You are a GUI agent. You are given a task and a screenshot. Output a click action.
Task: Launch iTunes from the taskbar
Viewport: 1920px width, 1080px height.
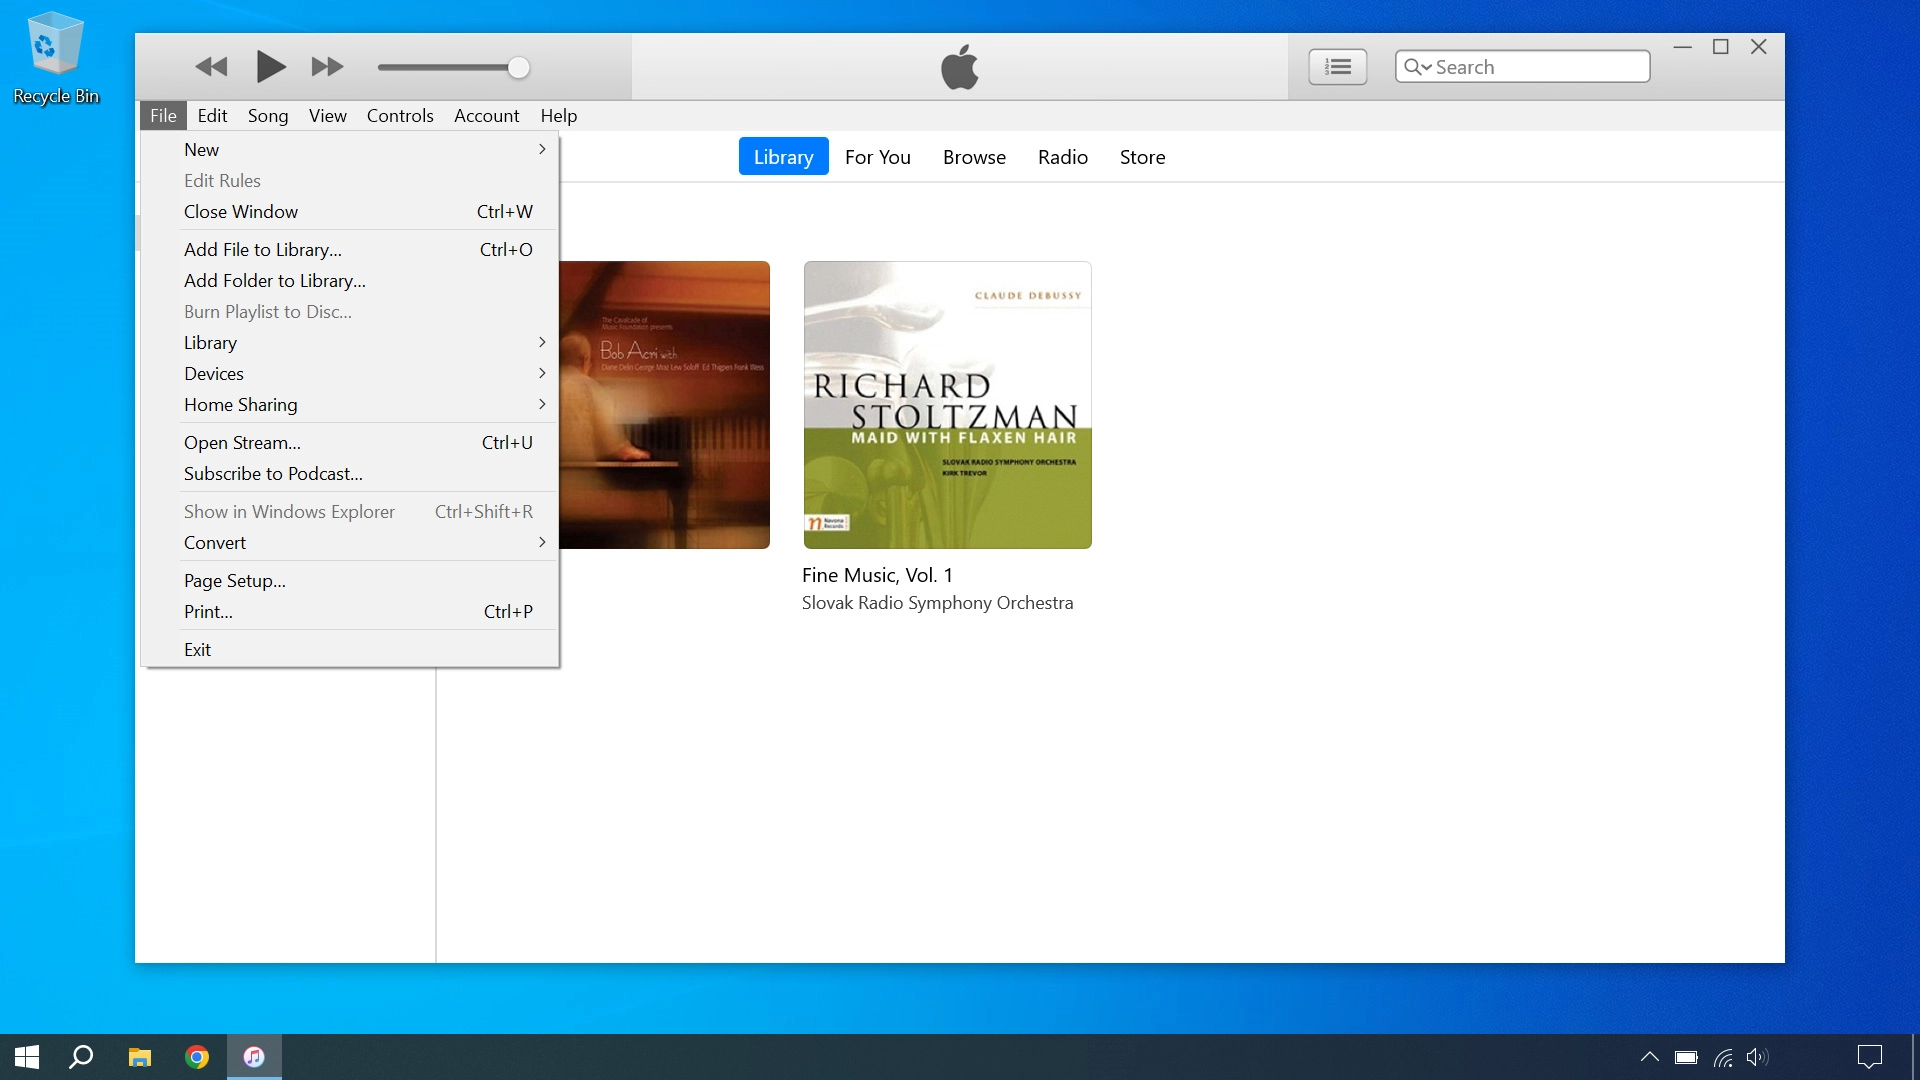point(254,1057)
